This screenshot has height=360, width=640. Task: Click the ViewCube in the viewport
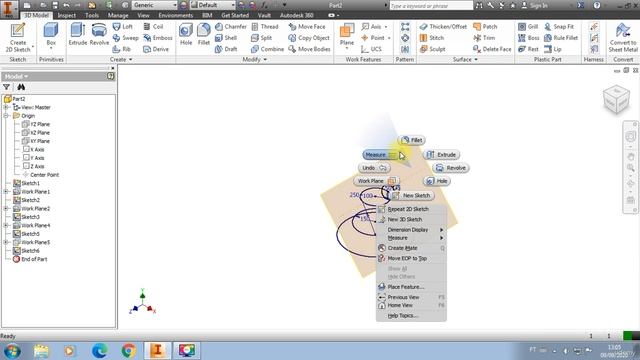pos(616,99)
